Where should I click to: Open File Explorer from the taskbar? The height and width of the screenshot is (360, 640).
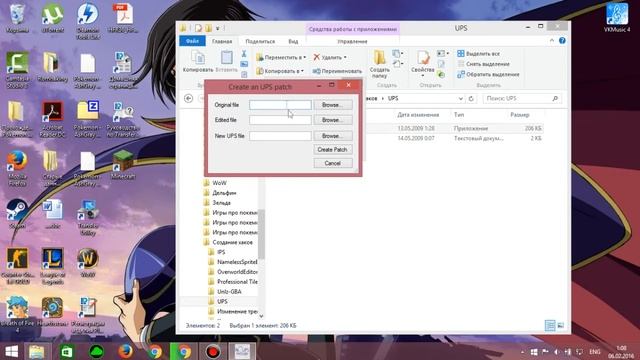click(37, 352)
